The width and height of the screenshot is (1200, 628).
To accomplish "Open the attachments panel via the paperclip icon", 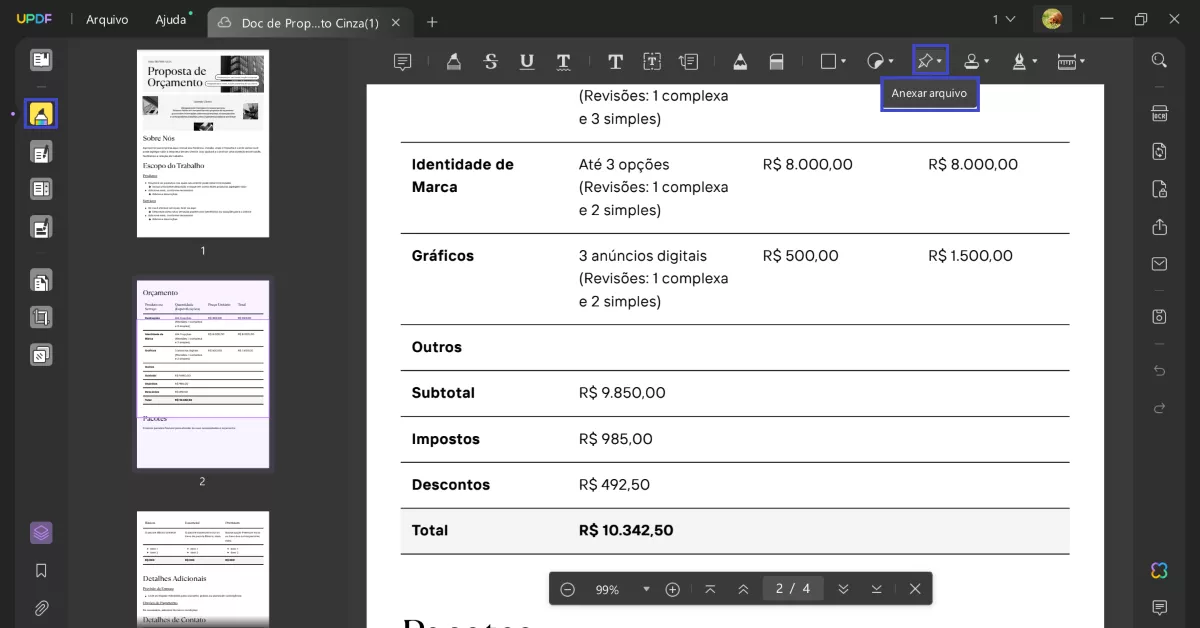I will [40, 607].
